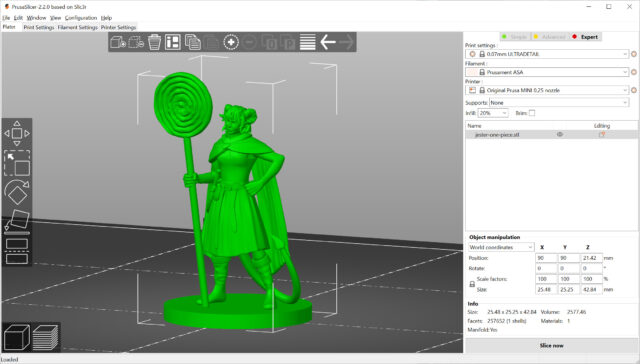Click gear icon beside Print settings preset
This screenshot has height=364, width=640.
[x=634, y=54]
